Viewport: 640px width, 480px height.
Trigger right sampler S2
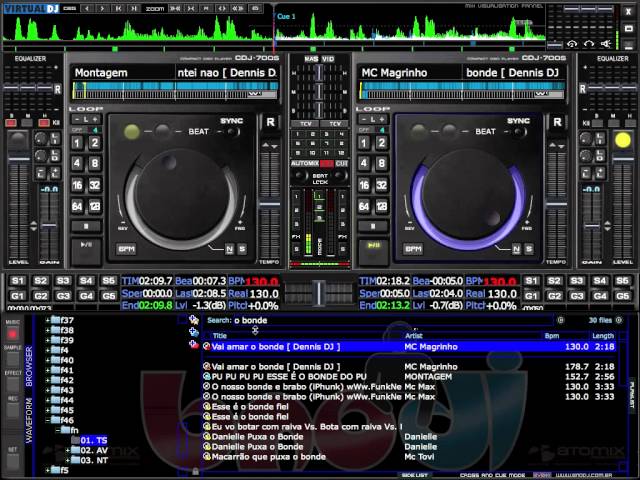(x=554, y=281)
